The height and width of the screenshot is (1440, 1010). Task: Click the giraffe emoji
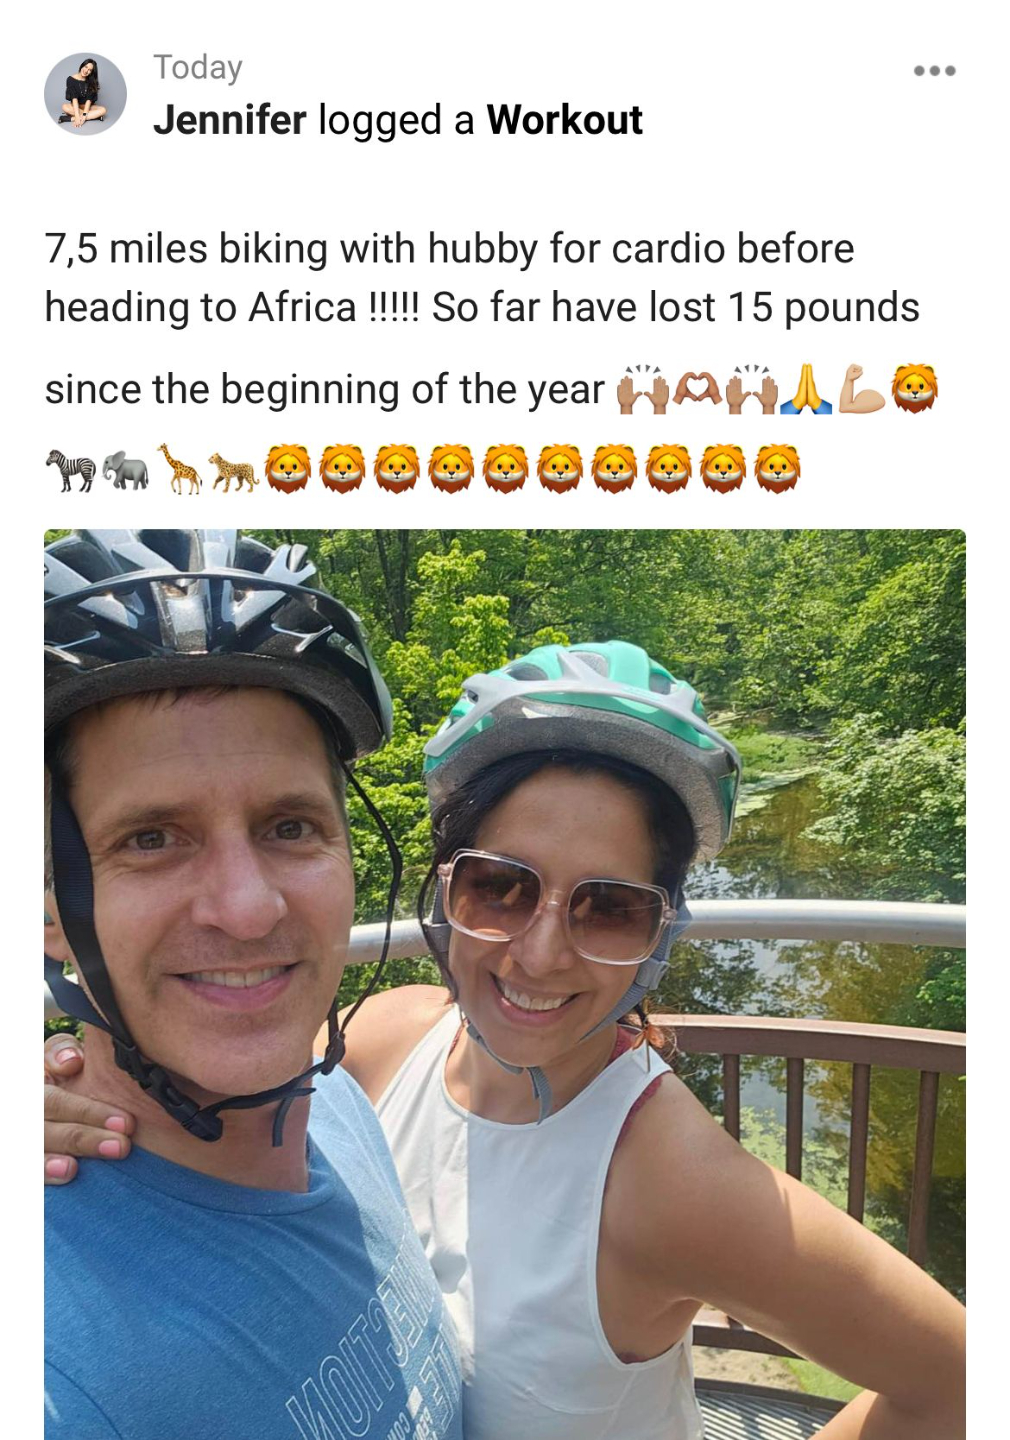[x=180, y=469]
